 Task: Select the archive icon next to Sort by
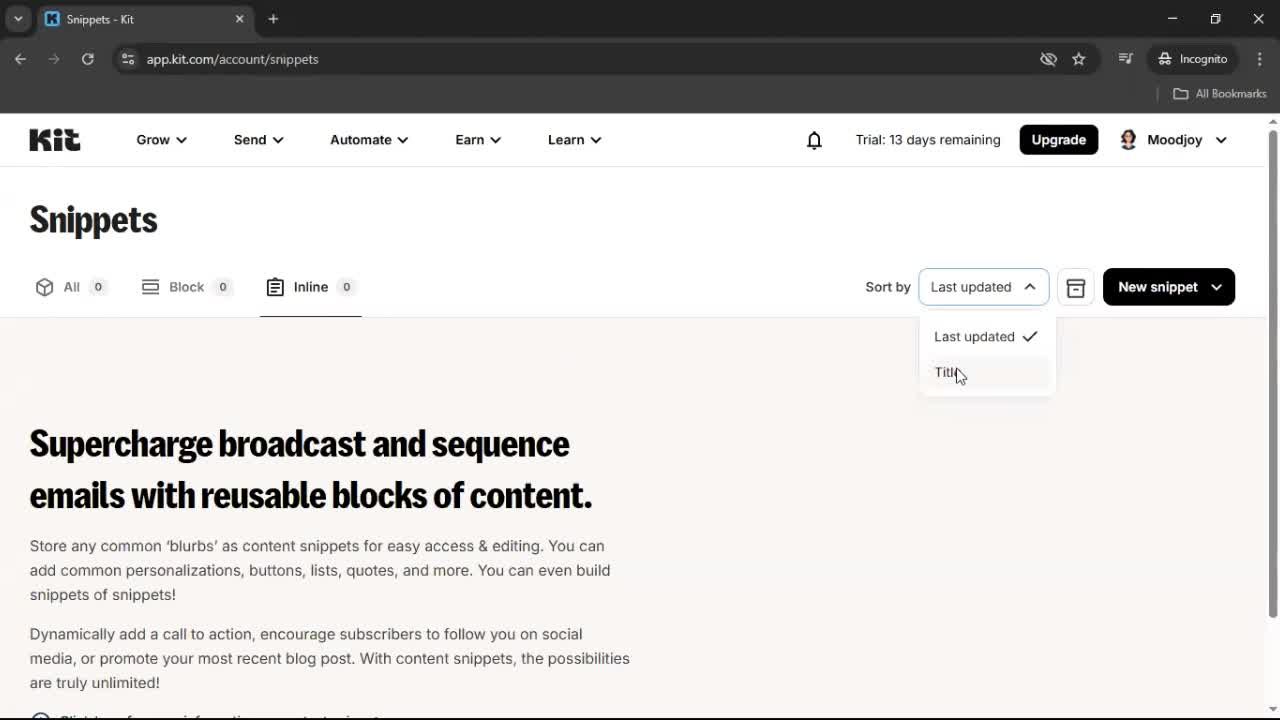tap(1075, 287)
